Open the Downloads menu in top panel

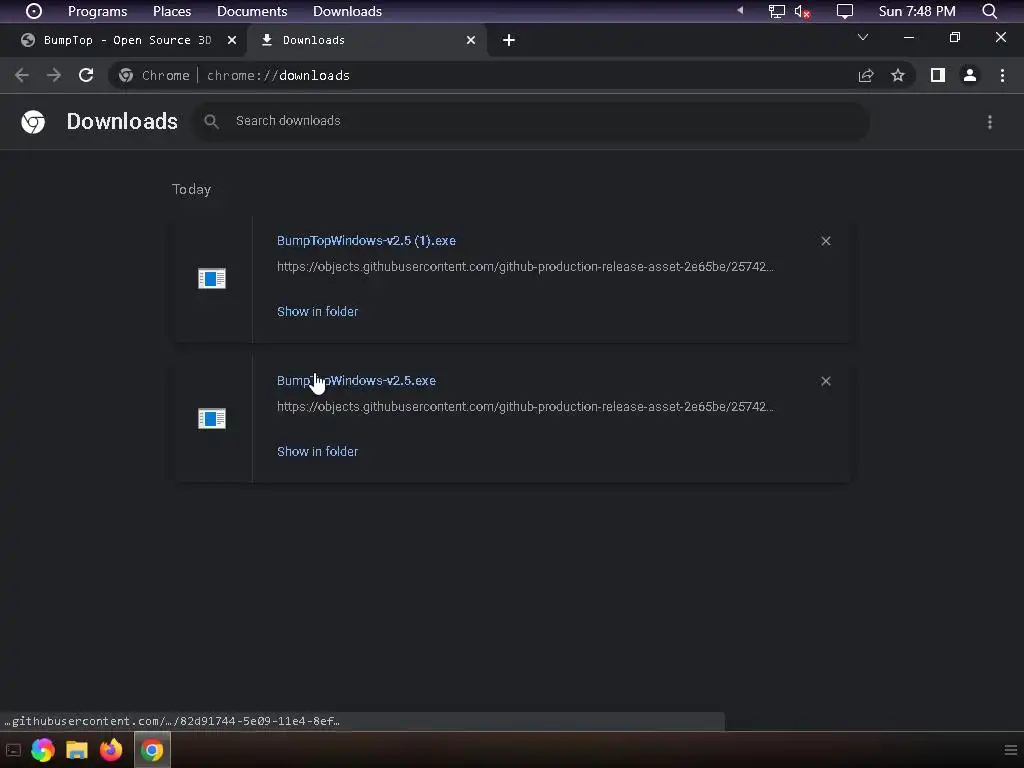(x=347, y=11)
